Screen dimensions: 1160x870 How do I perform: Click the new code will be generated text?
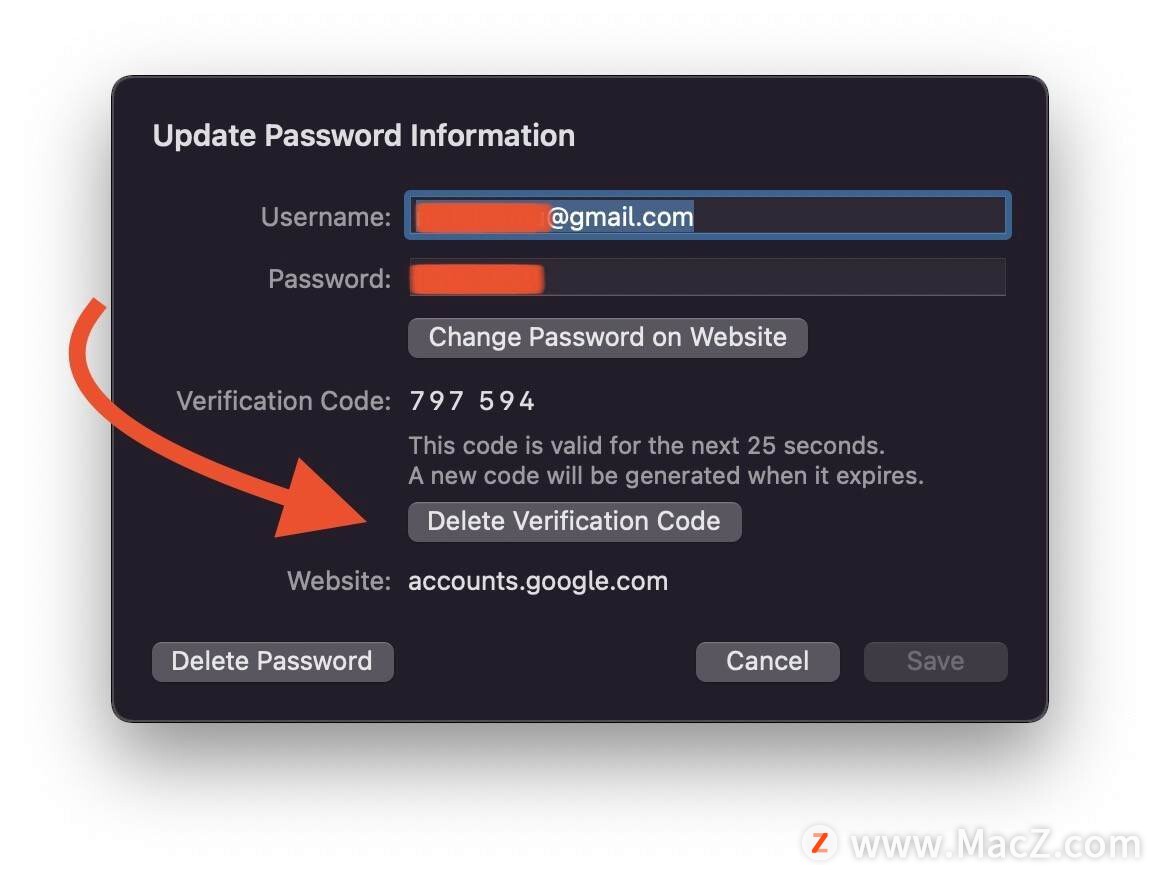666,476
